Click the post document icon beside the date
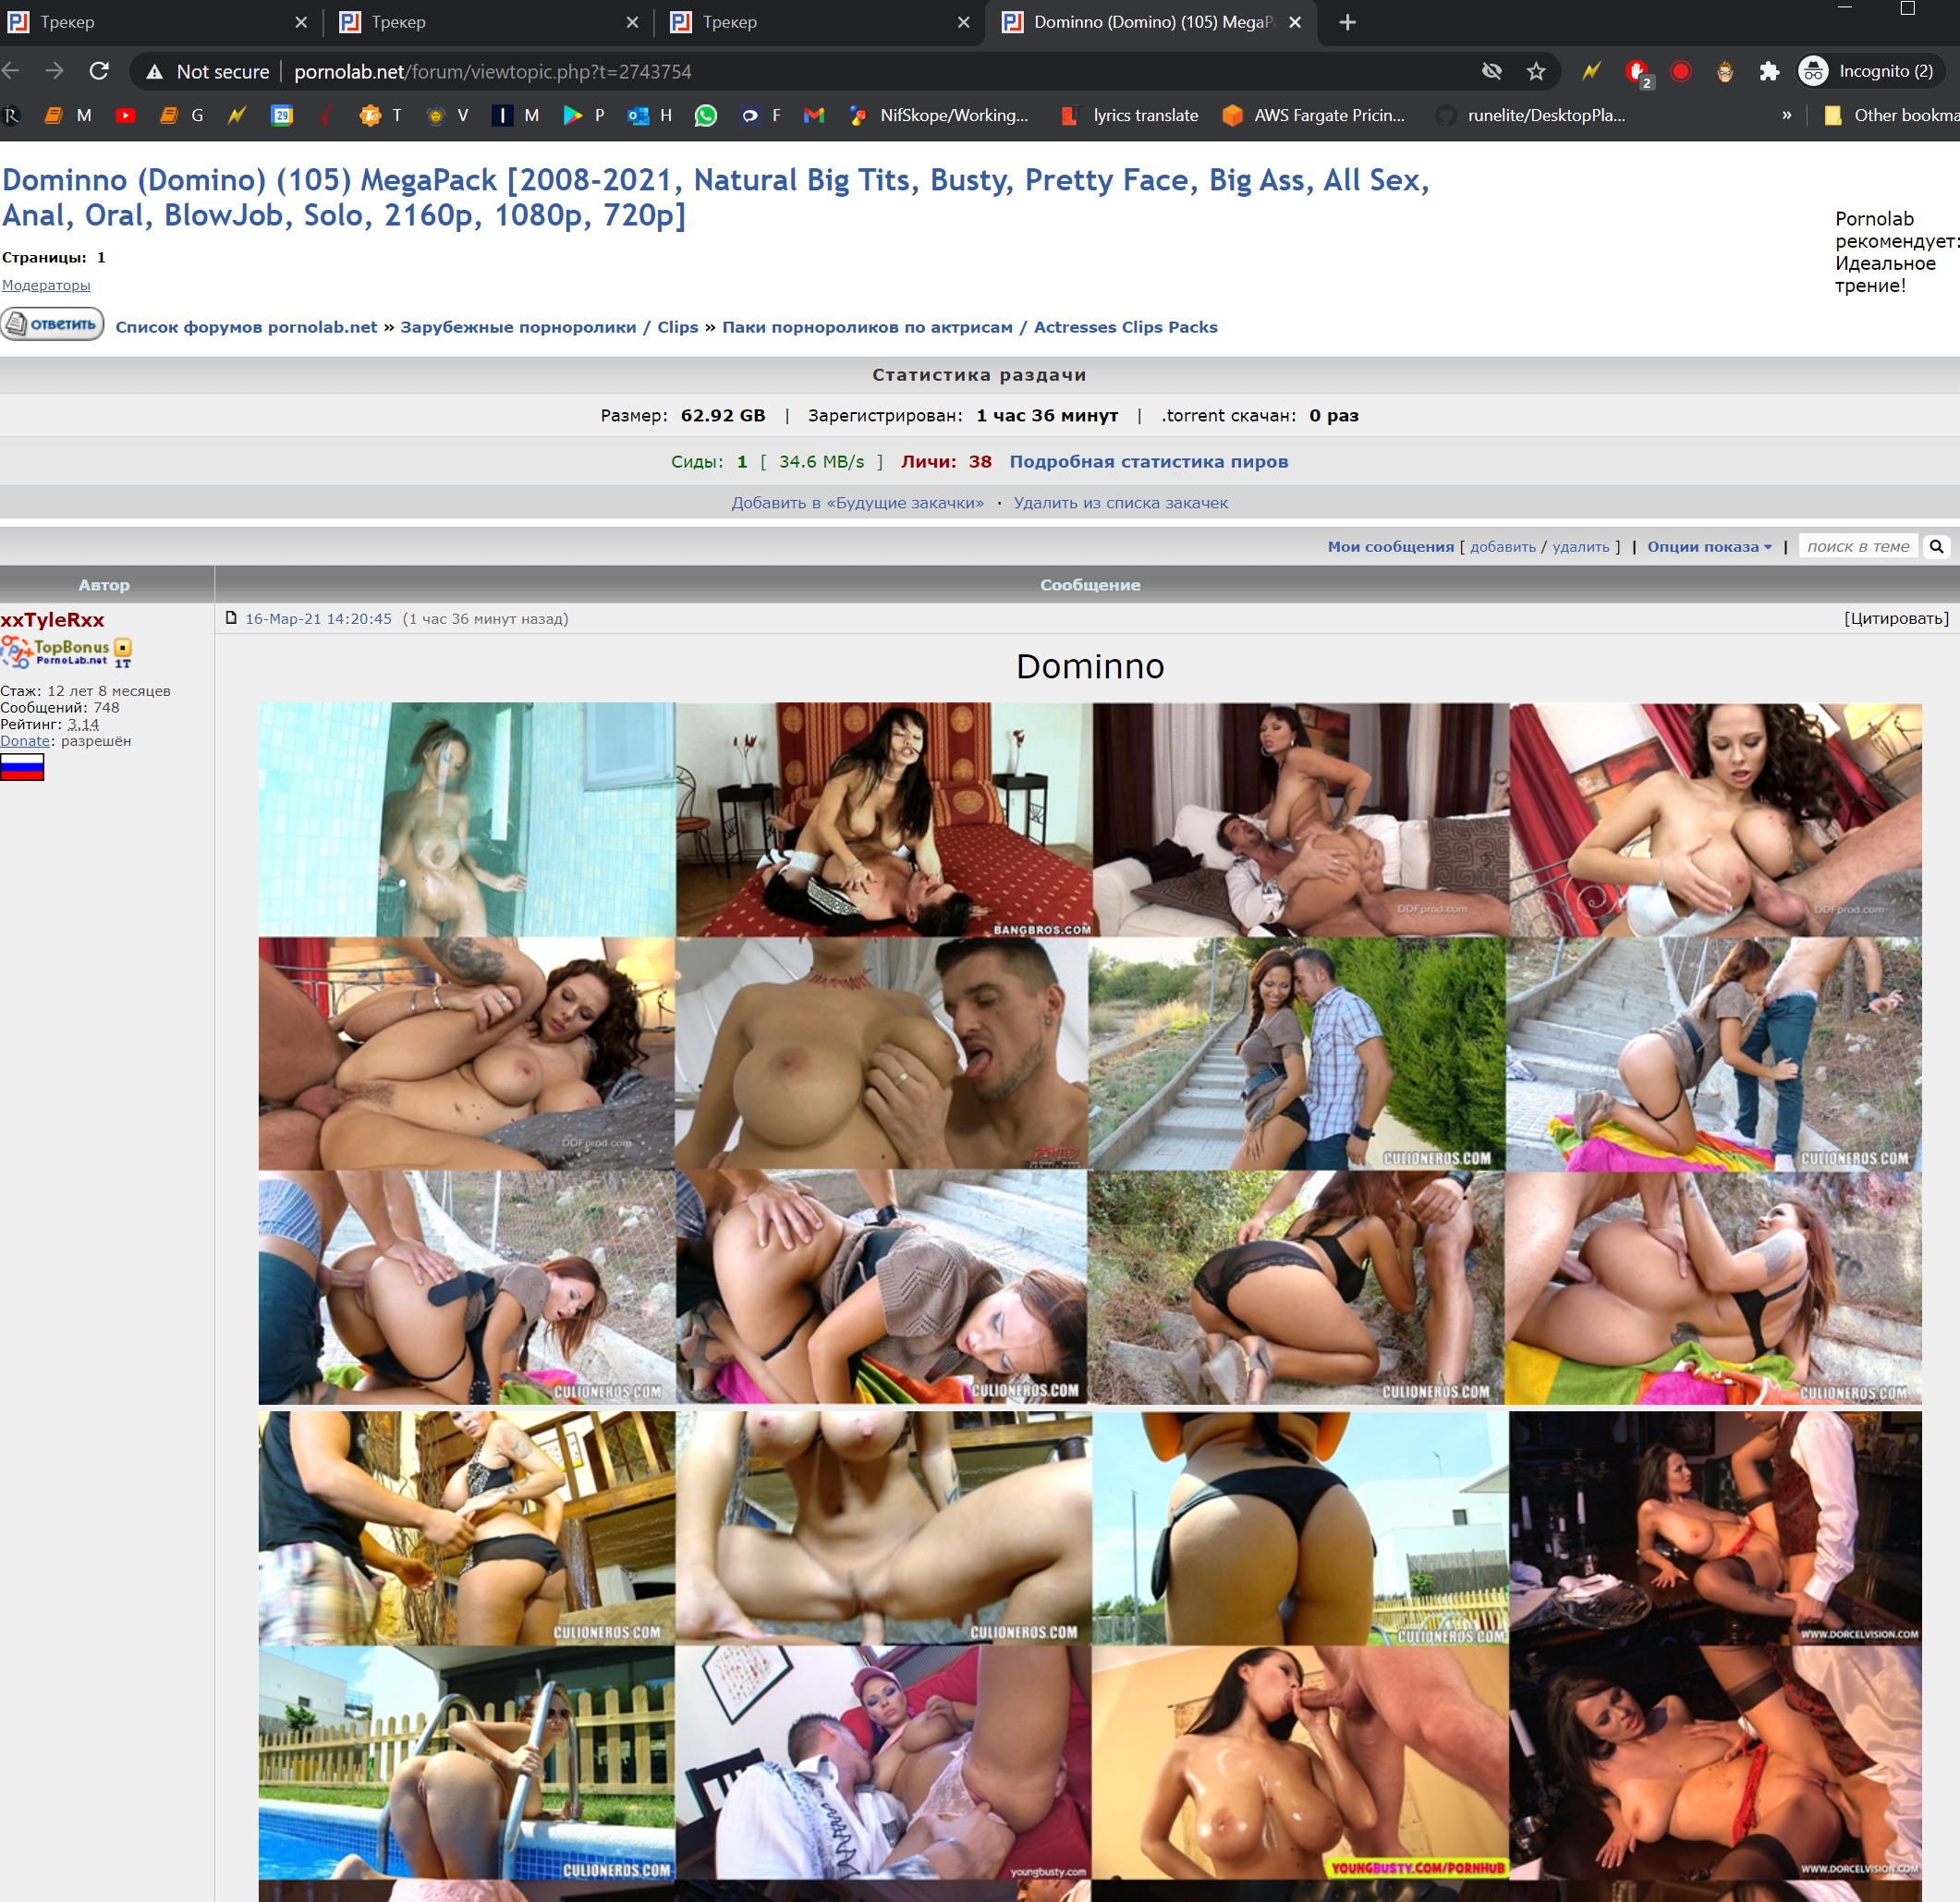This screenshot has width=1960, height=1902. coord(231,618)
